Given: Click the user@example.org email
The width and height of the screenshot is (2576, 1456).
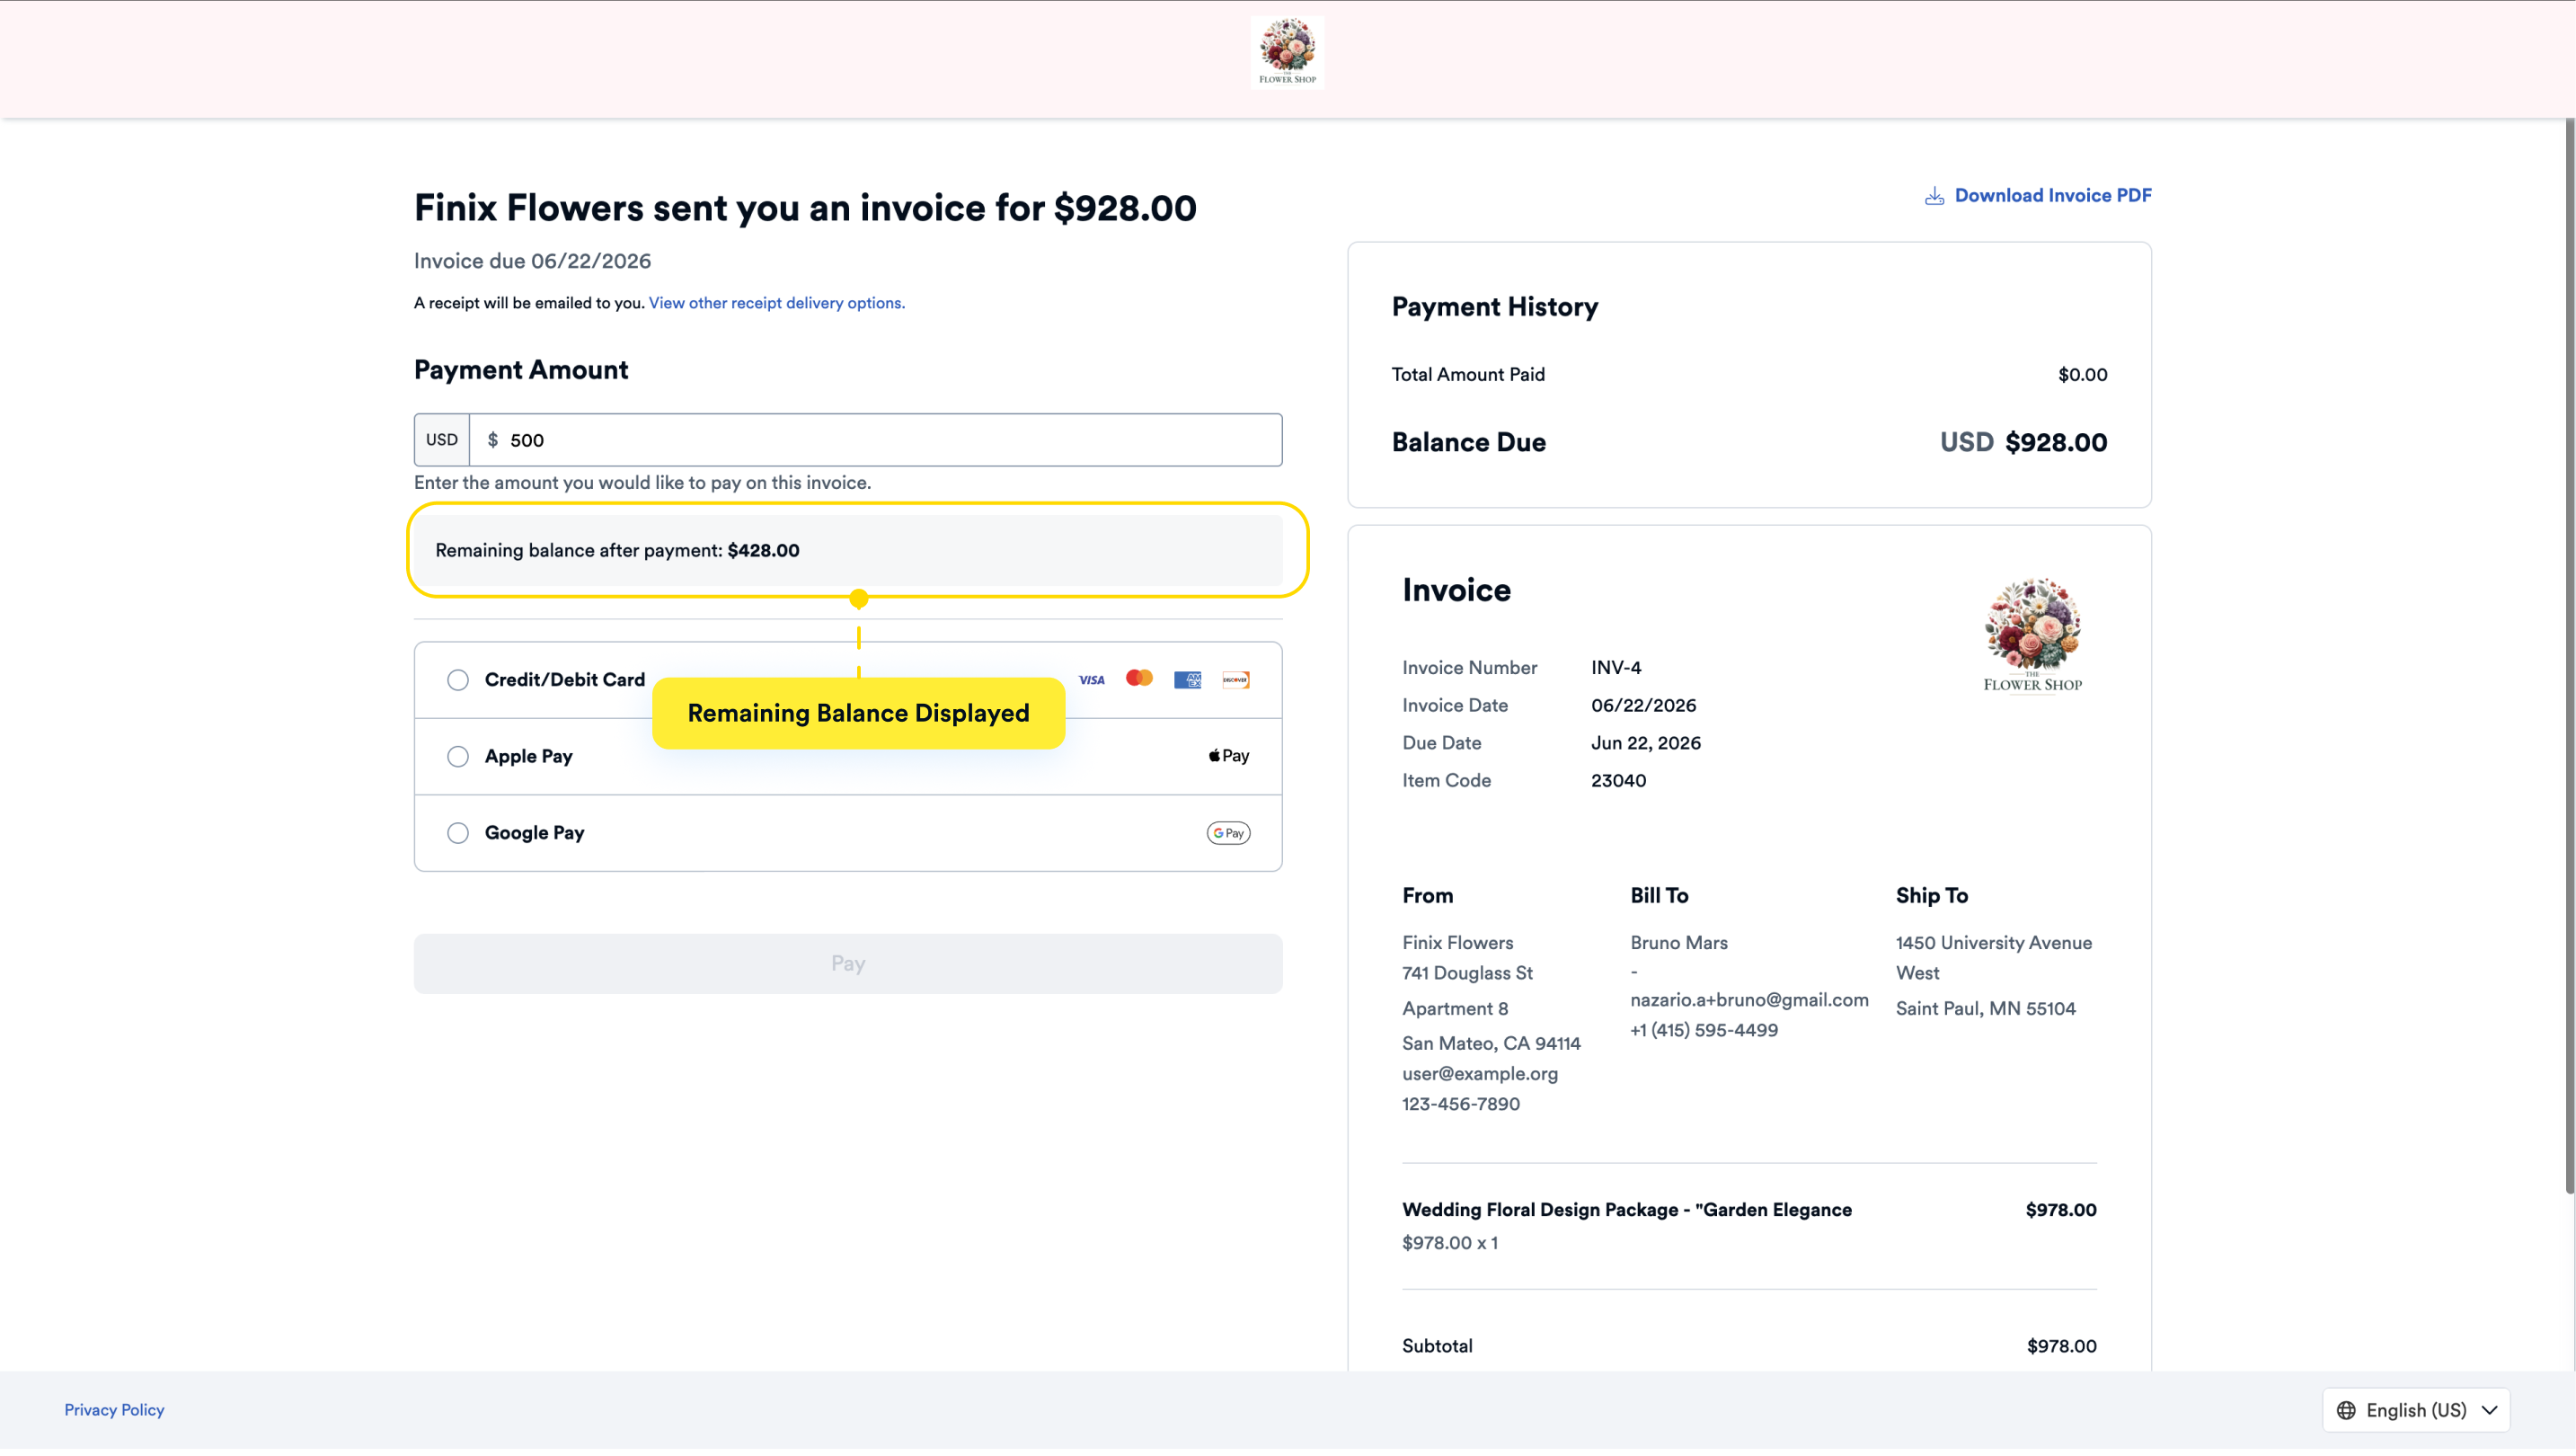Looking at the screenshot, I should pos(1479,1074).
